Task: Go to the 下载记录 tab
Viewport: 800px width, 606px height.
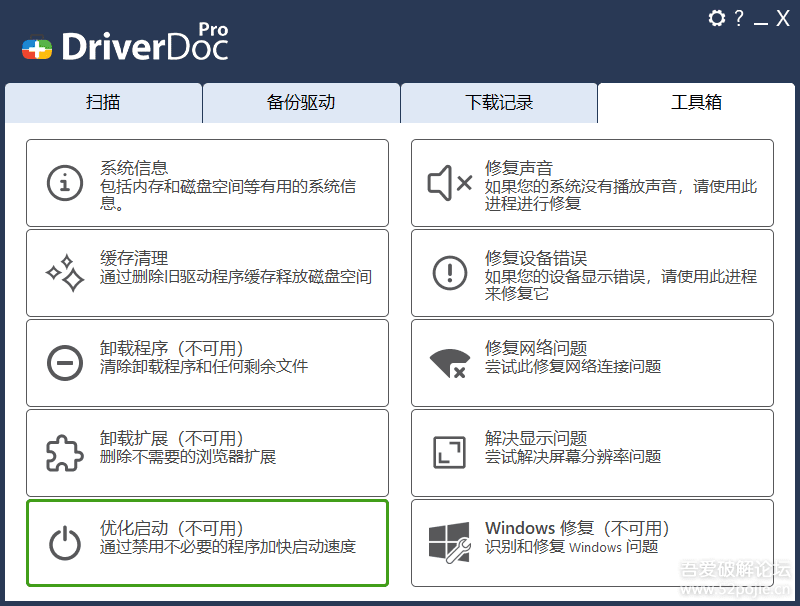Action: [499, 103]
